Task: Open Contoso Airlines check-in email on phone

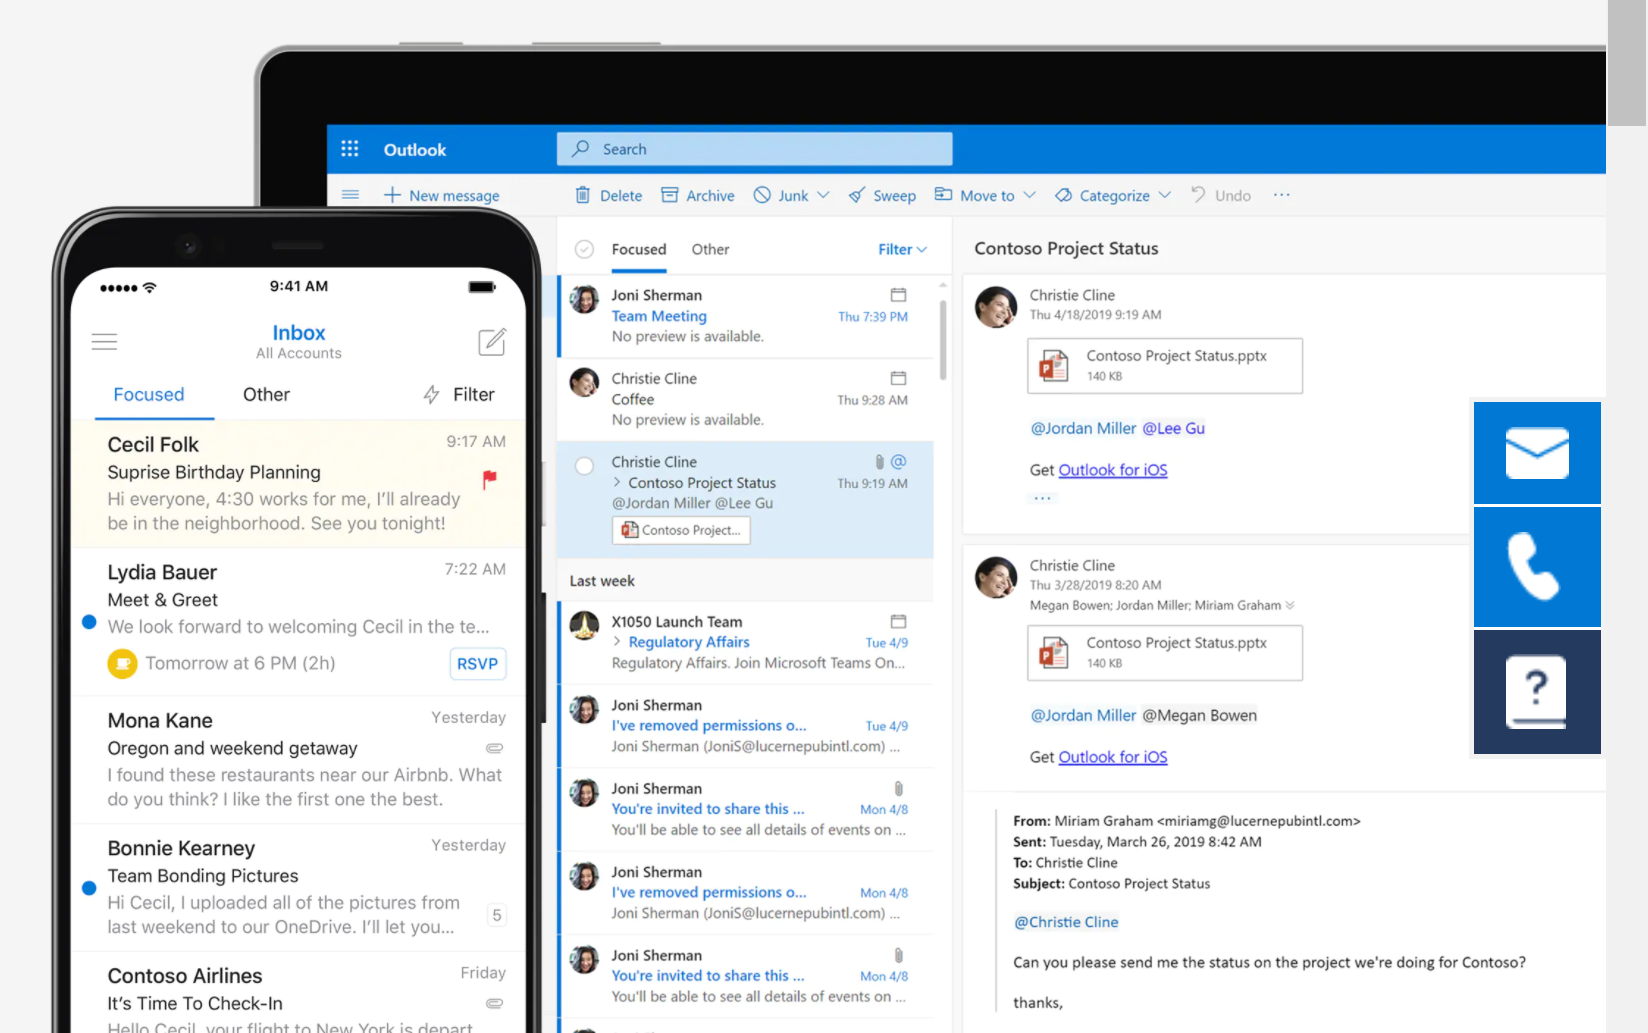Action: (x=299, y=995)
